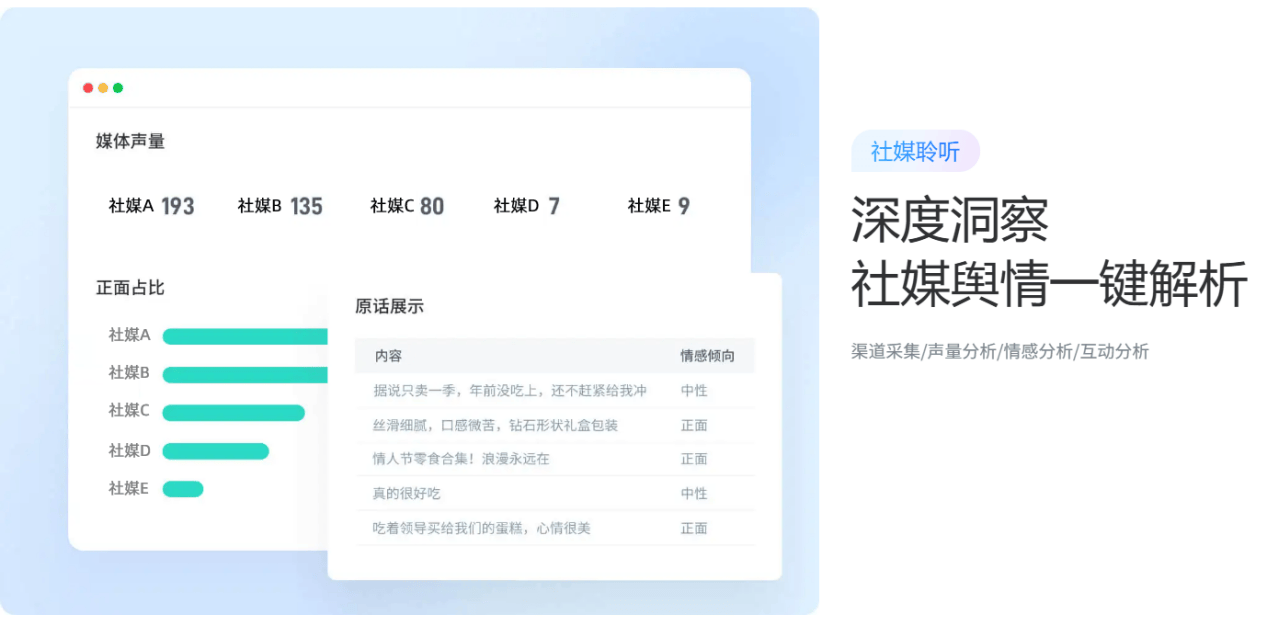Click the 社媒C positive ratio bar
The image size is (1267, 626).
tap(233, 412)
